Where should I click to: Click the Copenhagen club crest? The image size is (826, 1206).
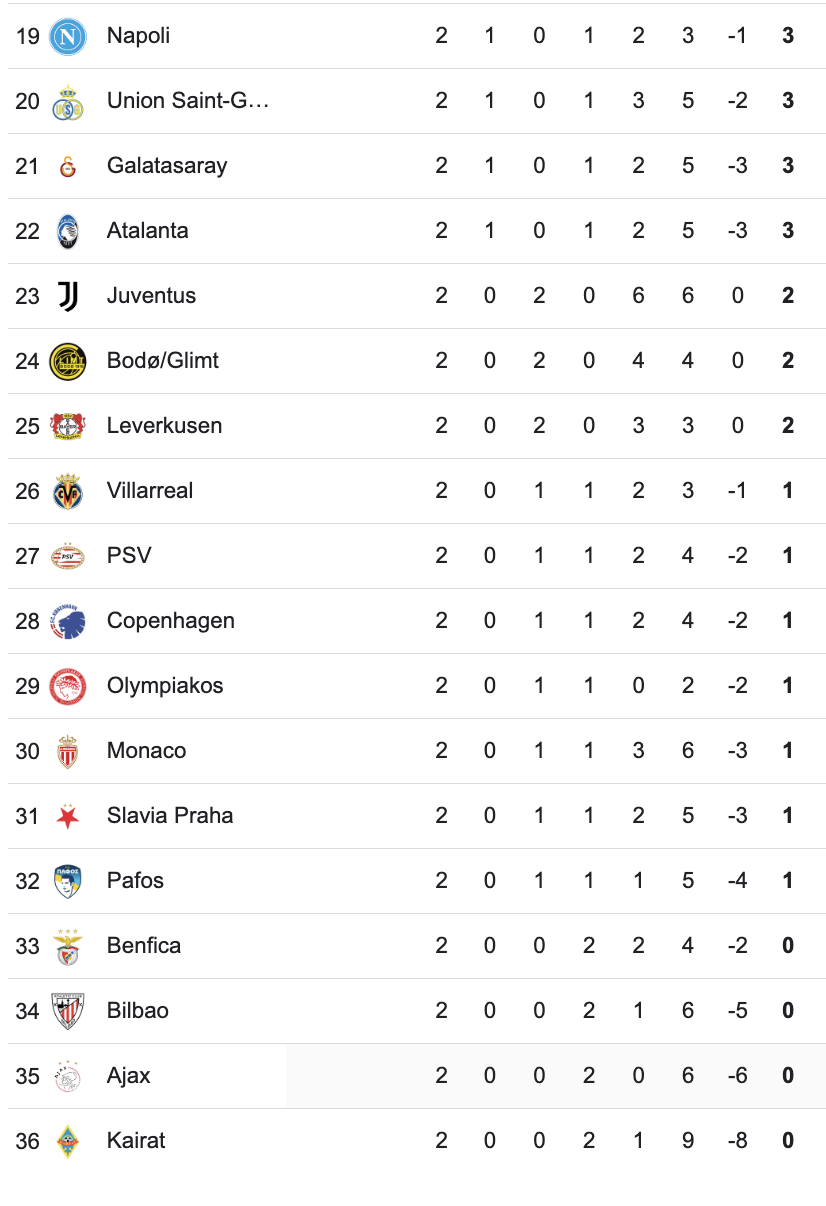[x=68, y=621]
